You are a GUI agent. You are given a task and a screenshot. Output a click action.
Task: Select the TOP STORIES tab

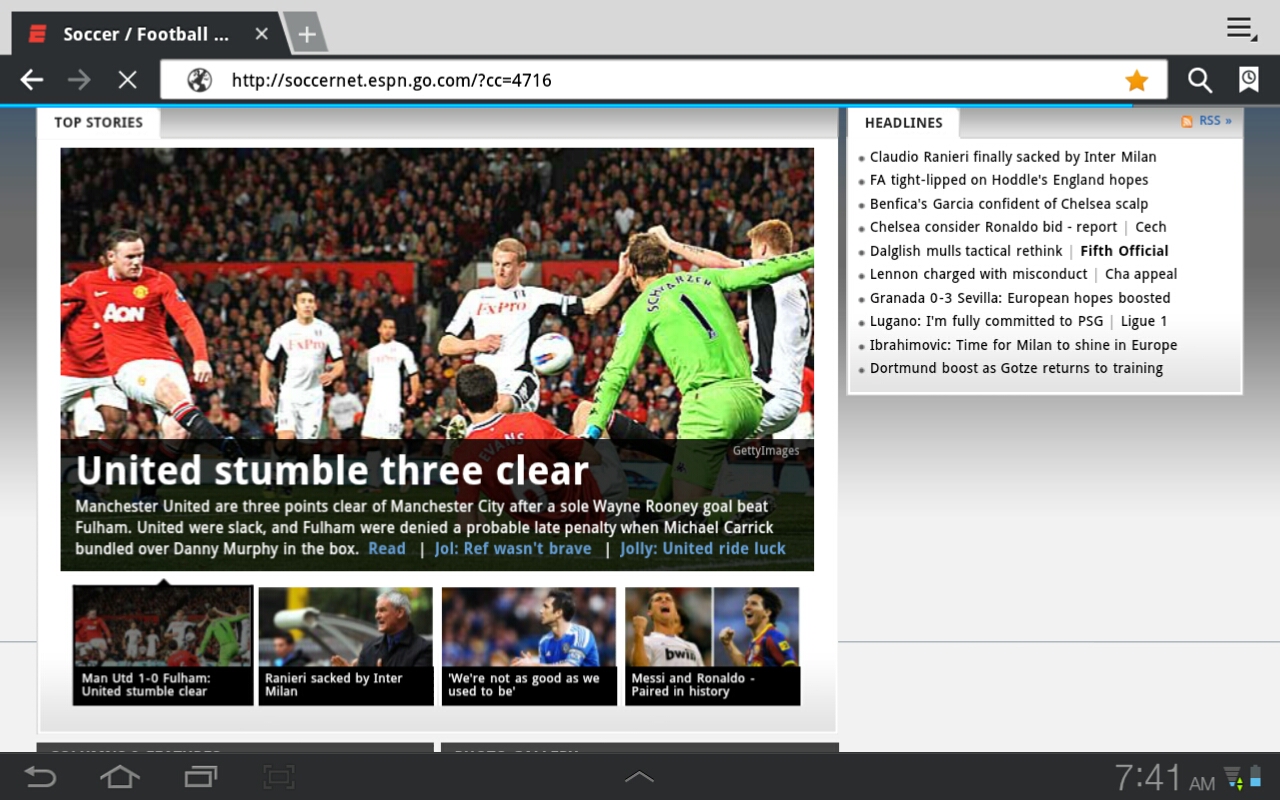tap(98, 122)
